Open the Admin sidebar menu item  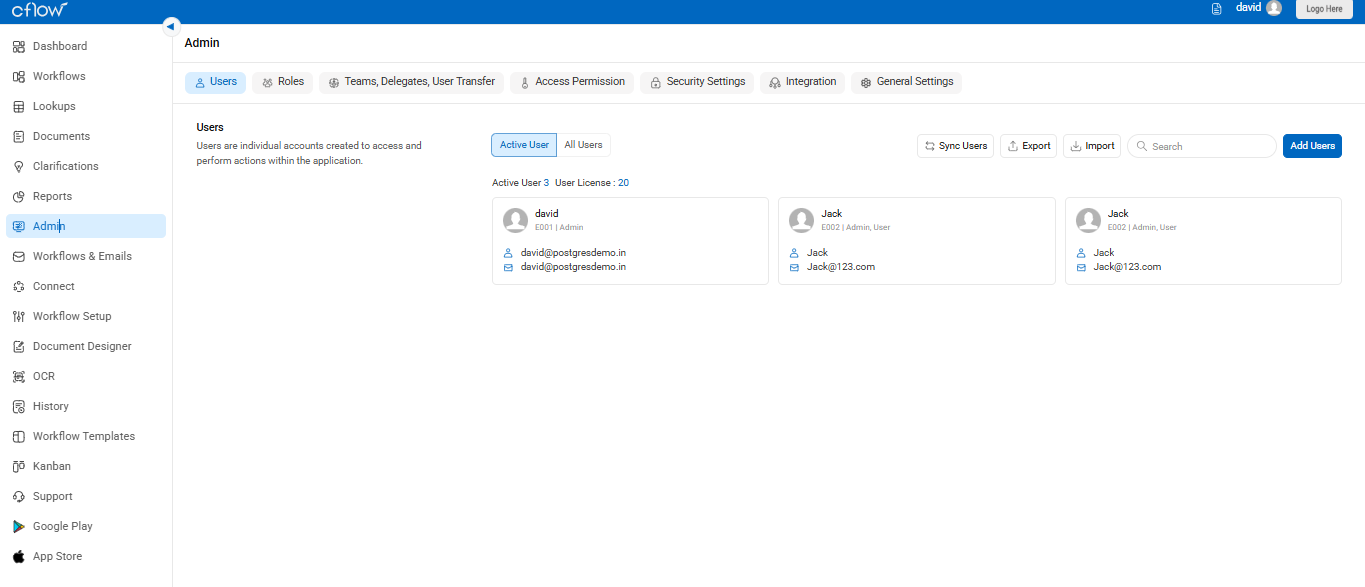[86, 226]
